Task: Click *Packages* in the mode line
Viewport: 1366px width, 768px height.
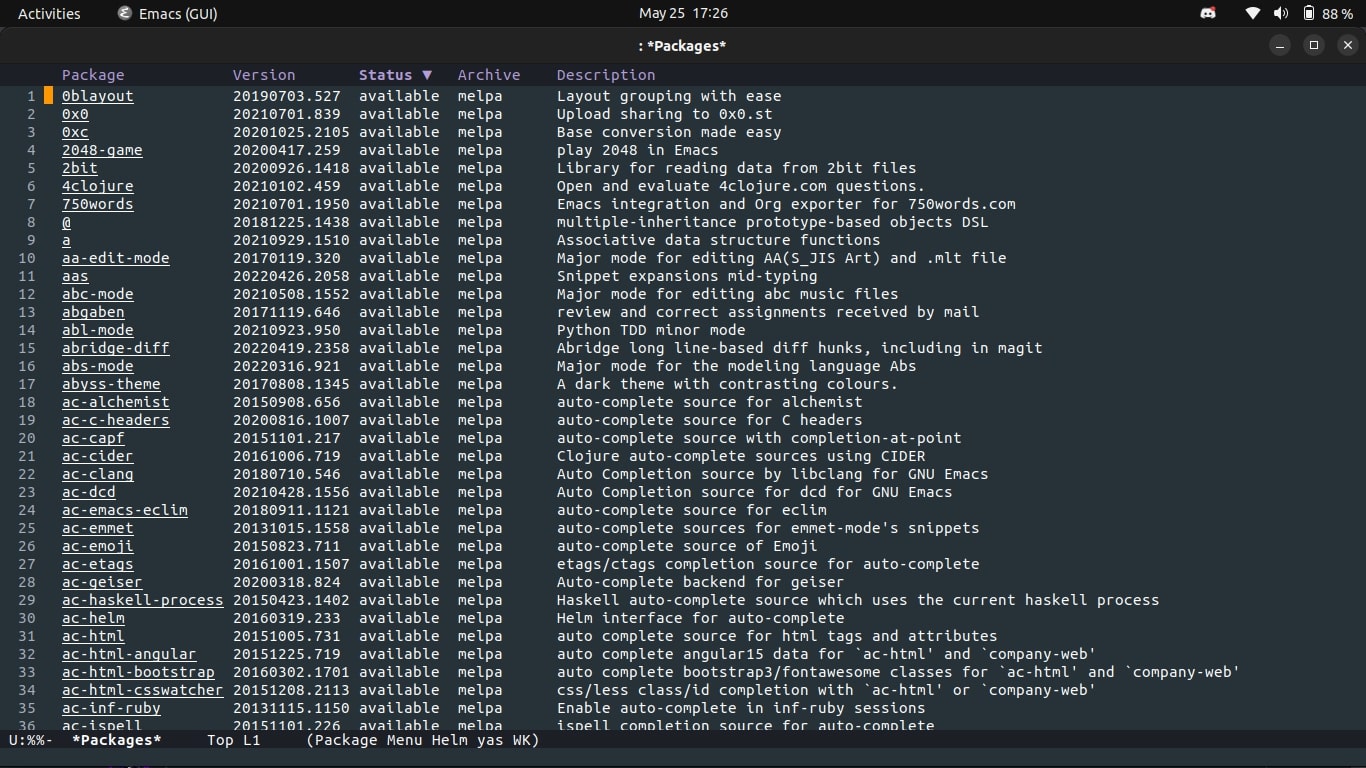Action: click(x=116, y=741)
